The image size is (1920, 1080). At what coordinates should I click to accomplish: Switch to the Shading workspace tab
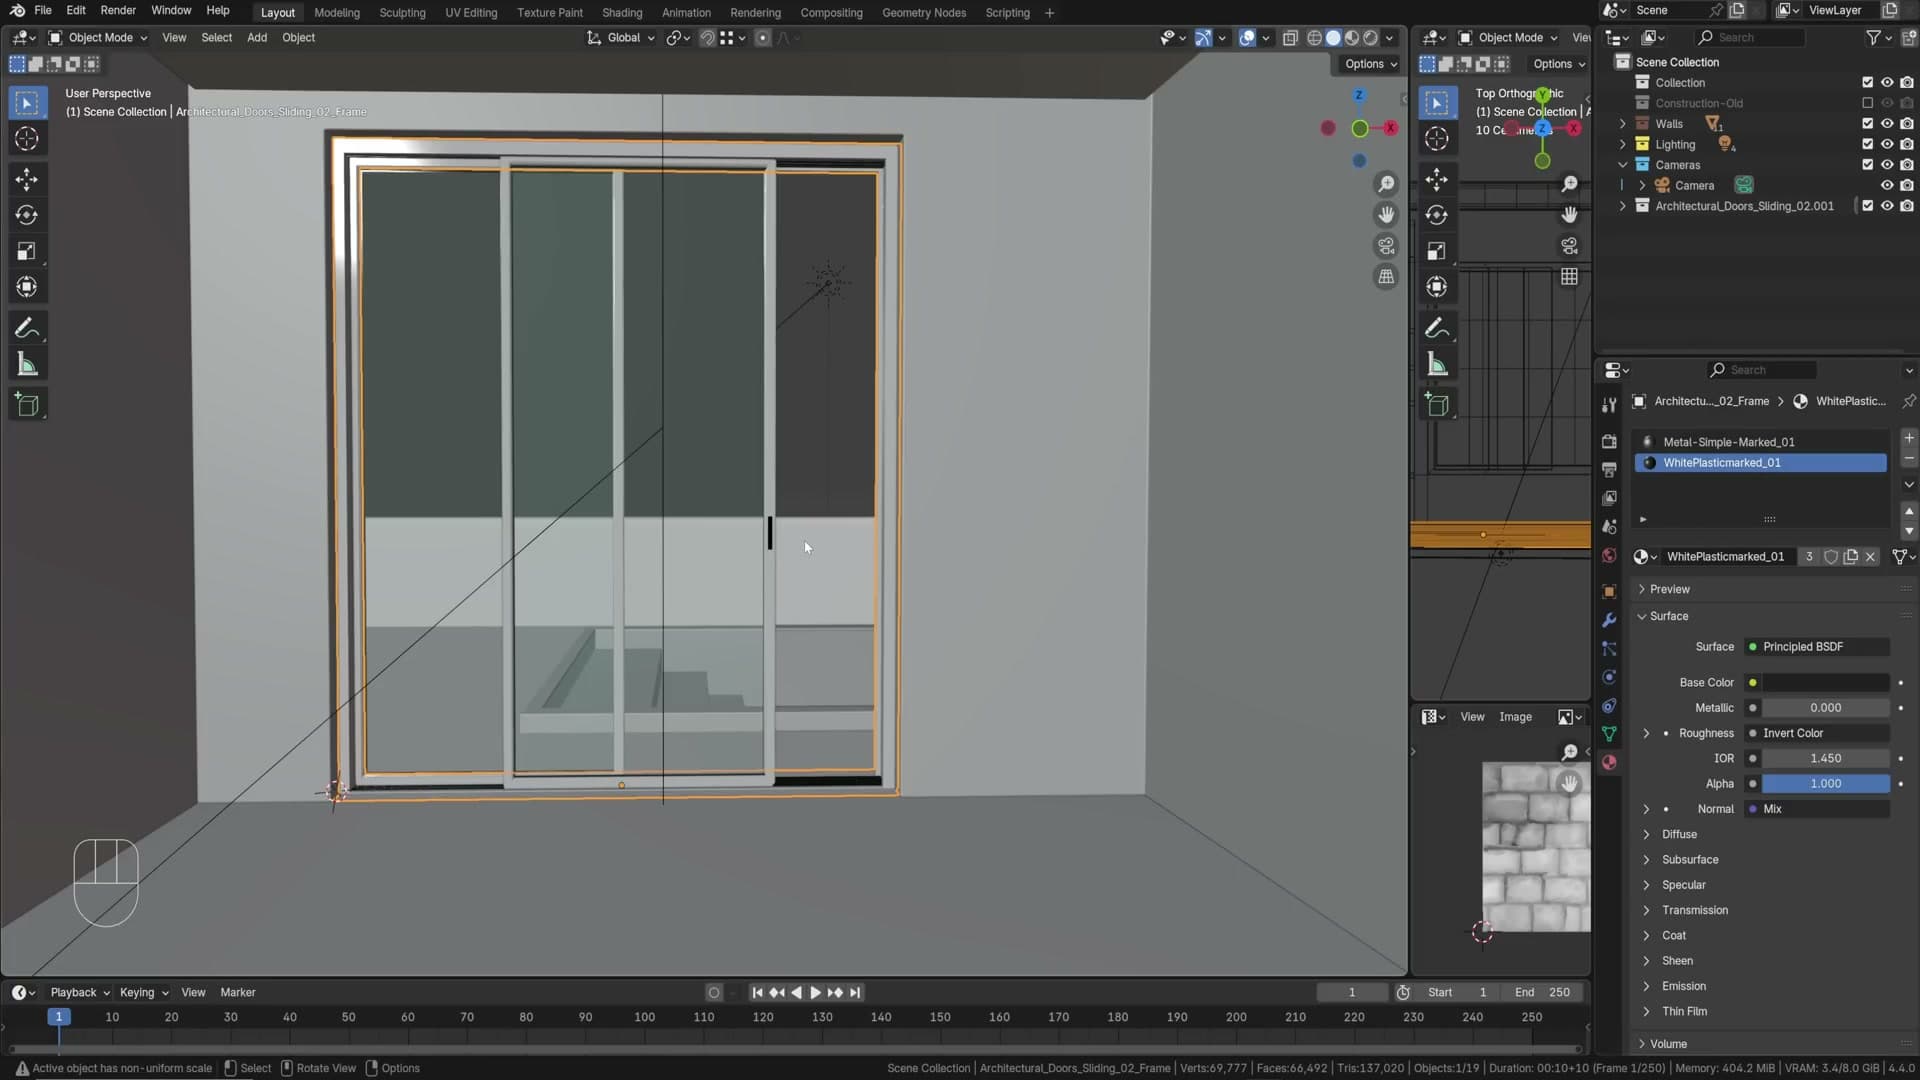622,13
